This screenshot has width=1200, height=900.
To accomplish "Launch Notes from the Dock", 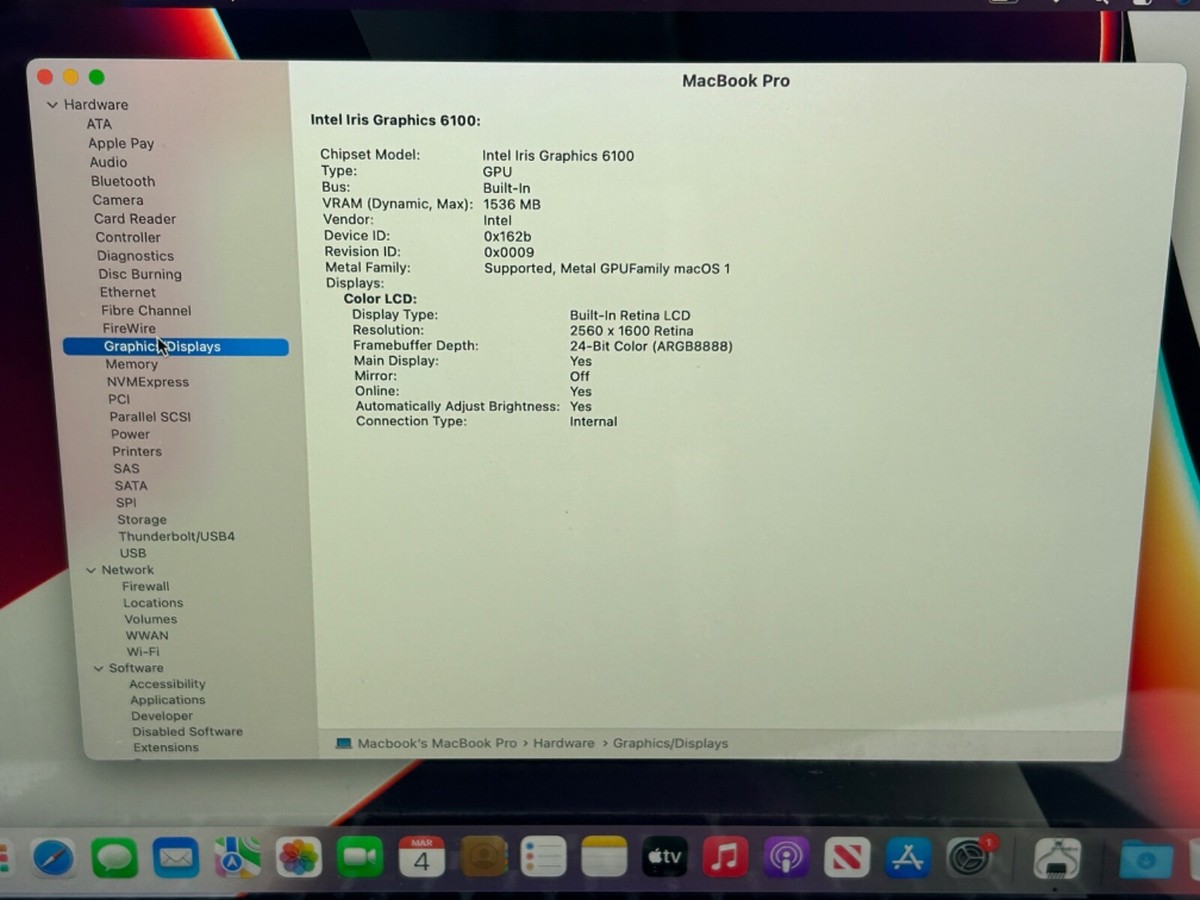I will coord(604,858).
